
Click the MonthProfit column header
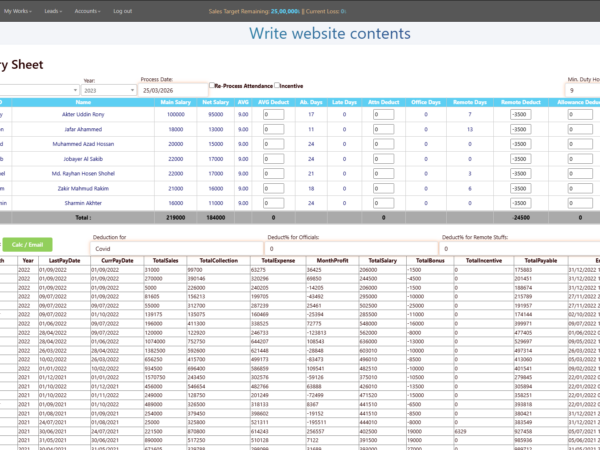(332, 261)
